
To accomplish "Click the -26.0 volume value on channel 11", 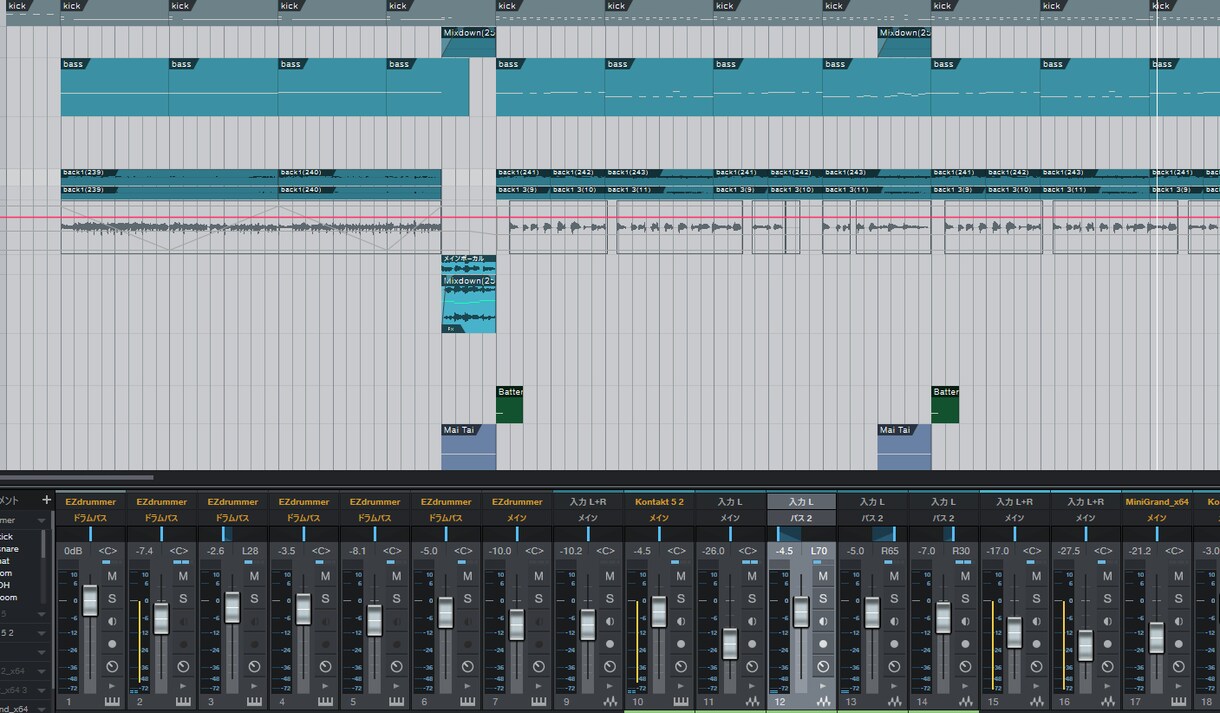I will click(714, 551).
